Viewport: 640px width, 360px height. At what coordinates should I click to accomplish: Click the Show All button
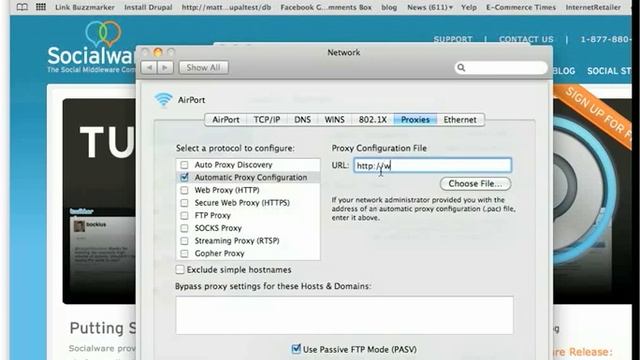203,67
